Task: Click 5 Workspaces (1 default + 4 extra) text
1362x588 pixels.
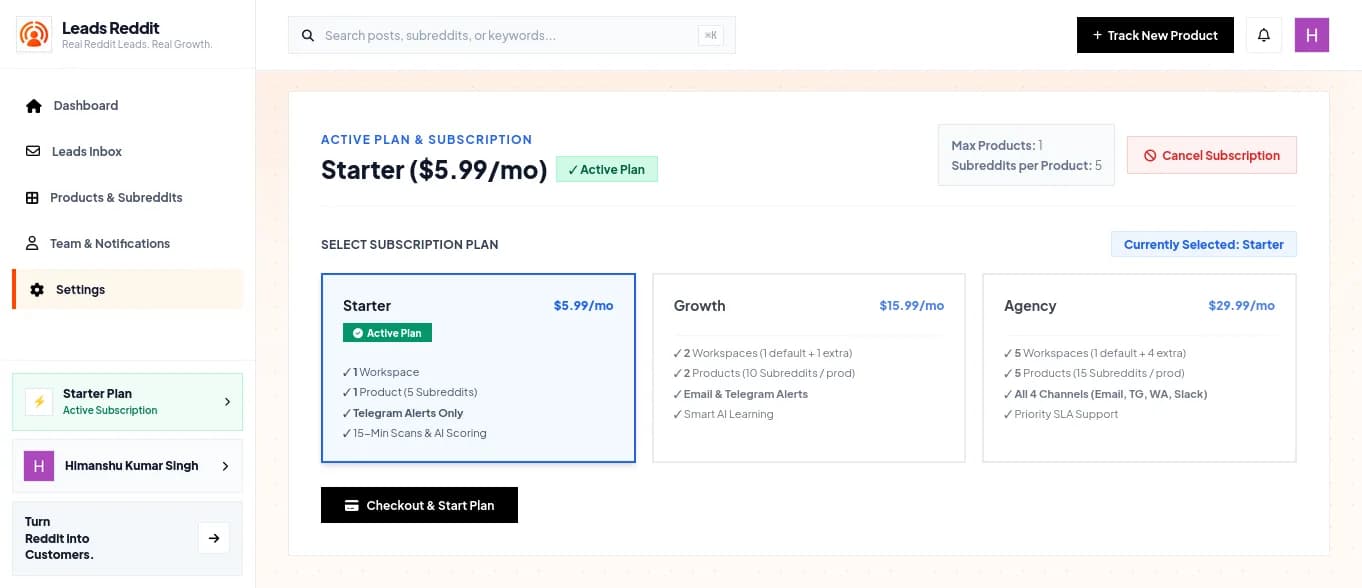Action: point(1100,353)
